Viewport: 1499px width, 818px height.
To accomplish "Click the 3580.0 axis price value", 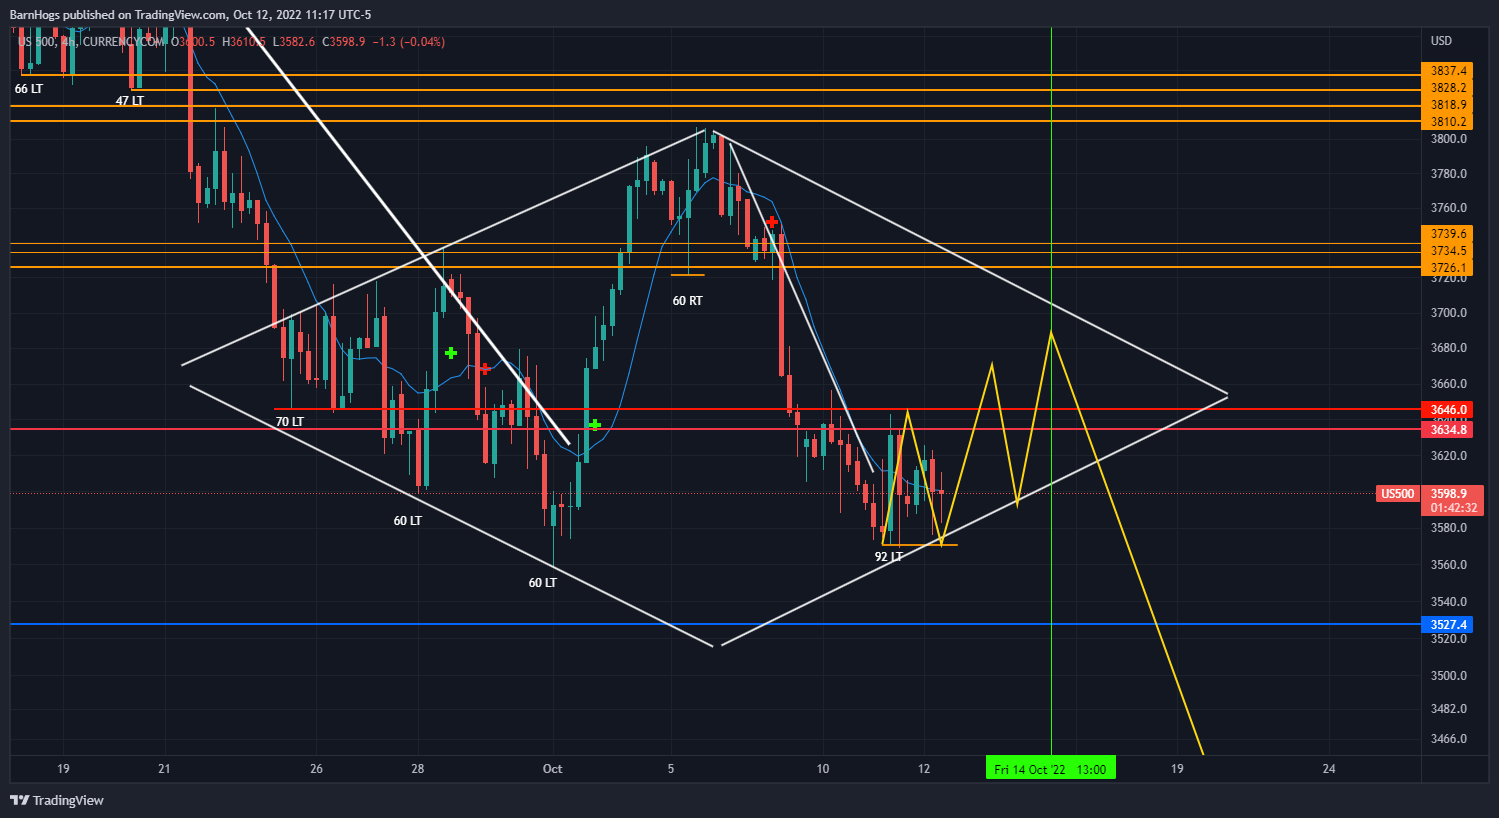I will coord(1449,528).
